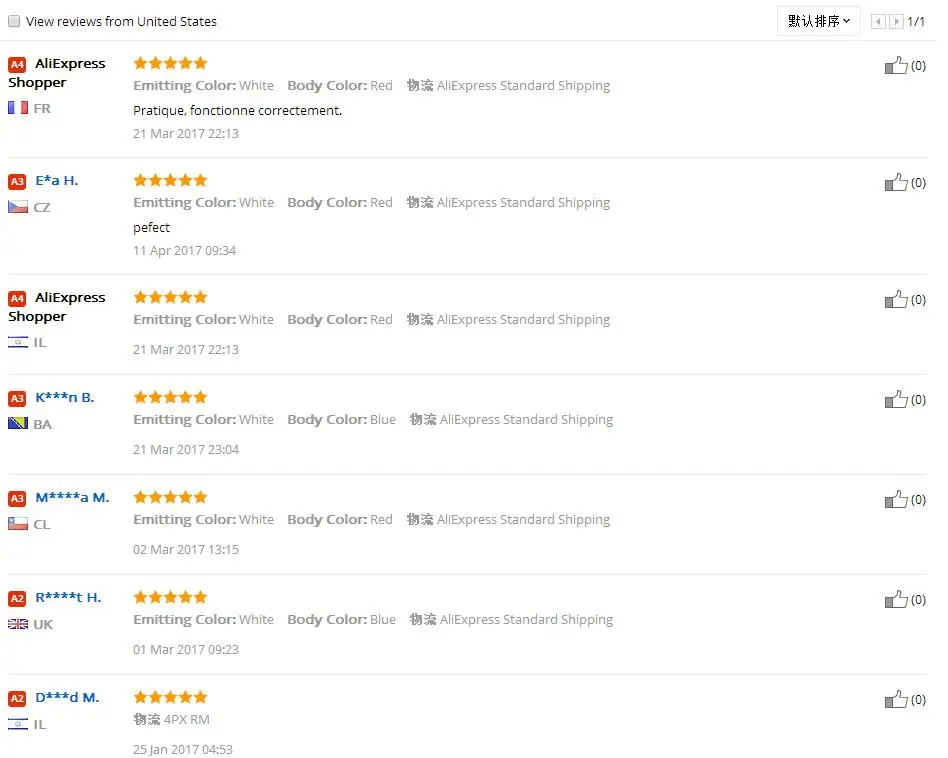Open D***d M. reviewer profile

(x=67, y=698)
